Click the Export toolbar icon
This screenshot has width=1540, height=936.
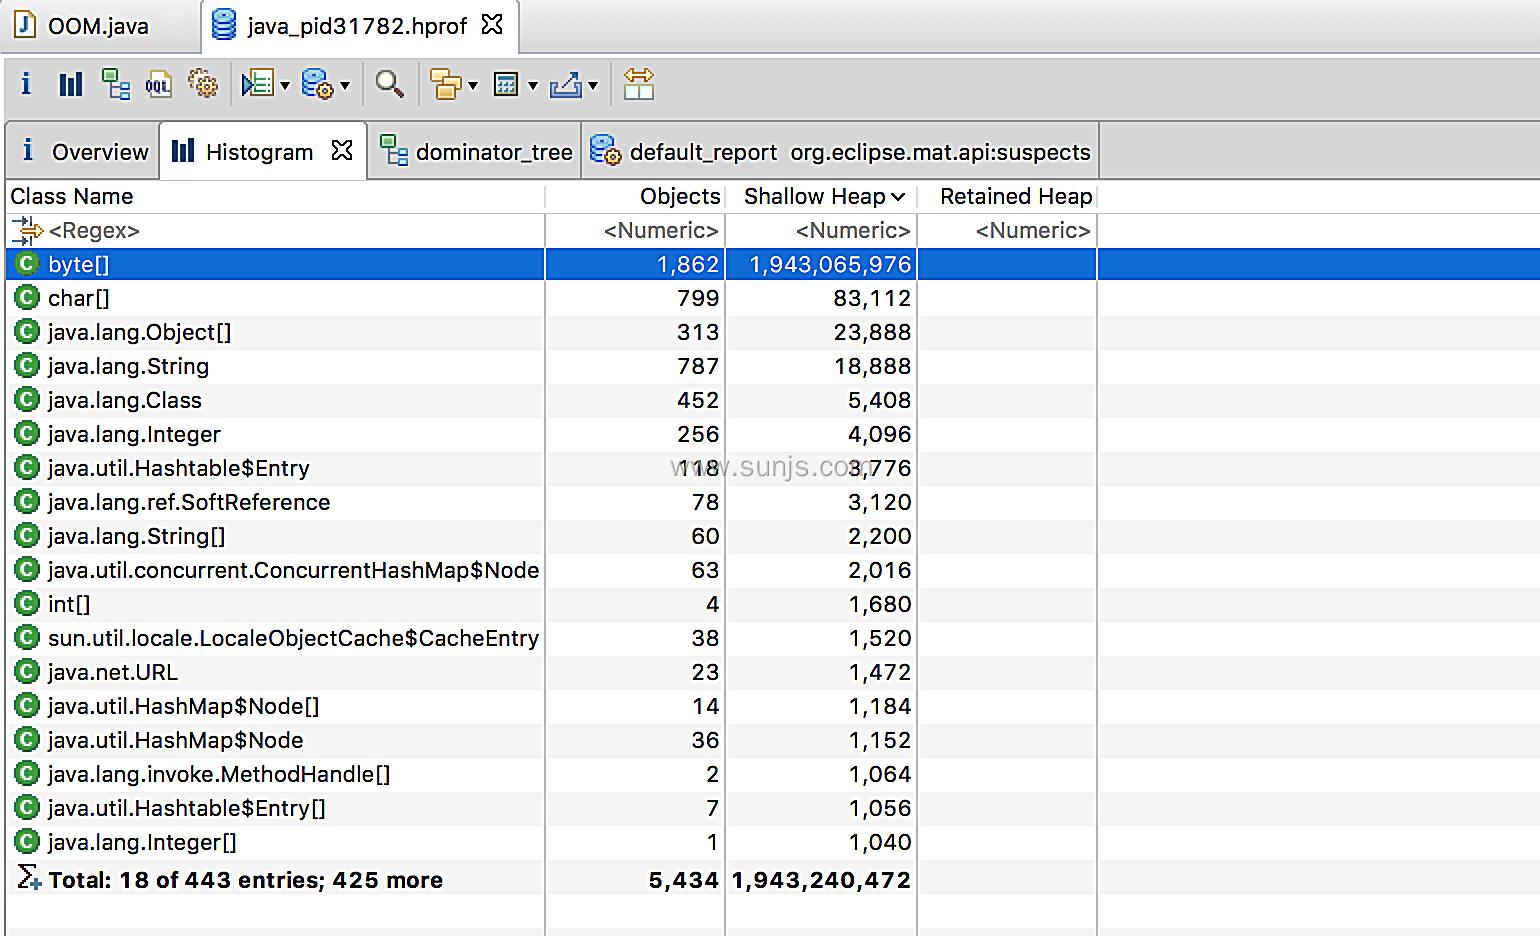566,84
